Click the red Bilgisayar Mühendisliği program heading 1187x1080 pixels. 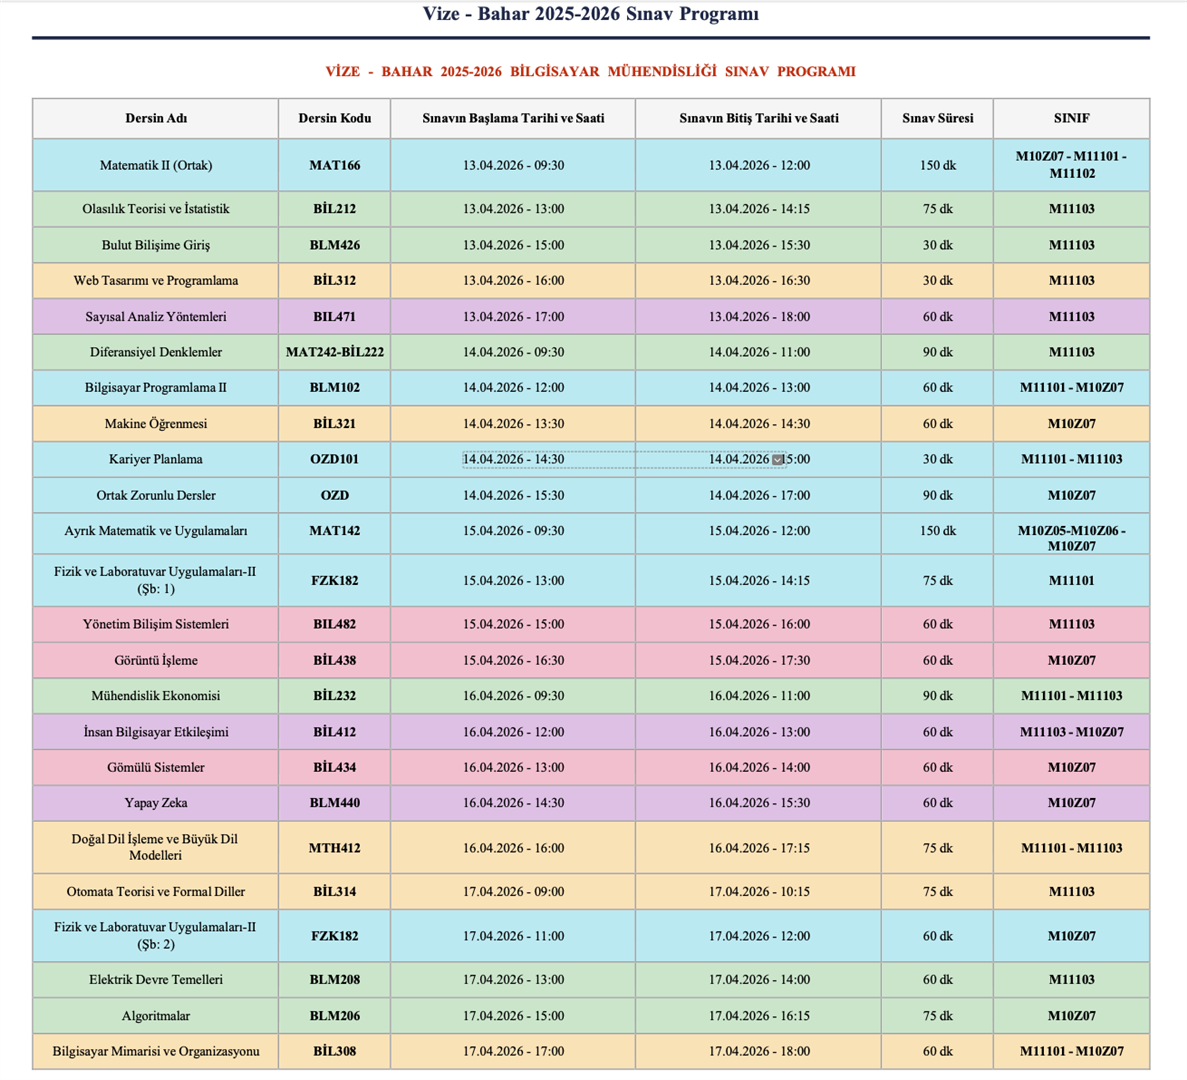(590, 72)
